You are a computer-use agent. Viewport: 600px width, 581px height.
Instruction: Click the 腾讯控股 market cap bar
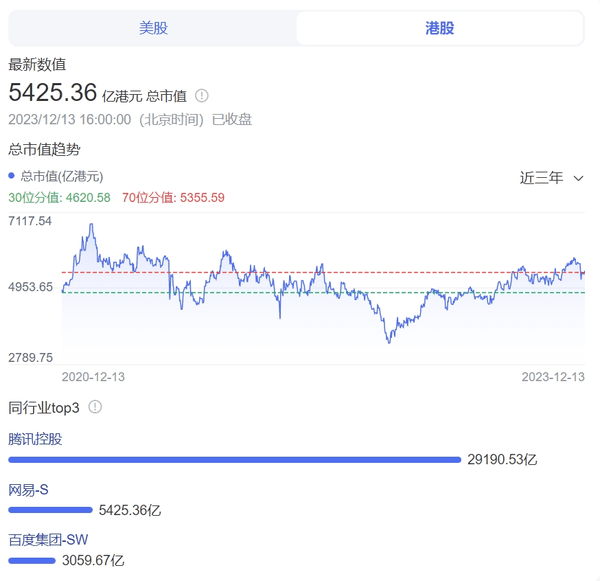coord(235,460)
